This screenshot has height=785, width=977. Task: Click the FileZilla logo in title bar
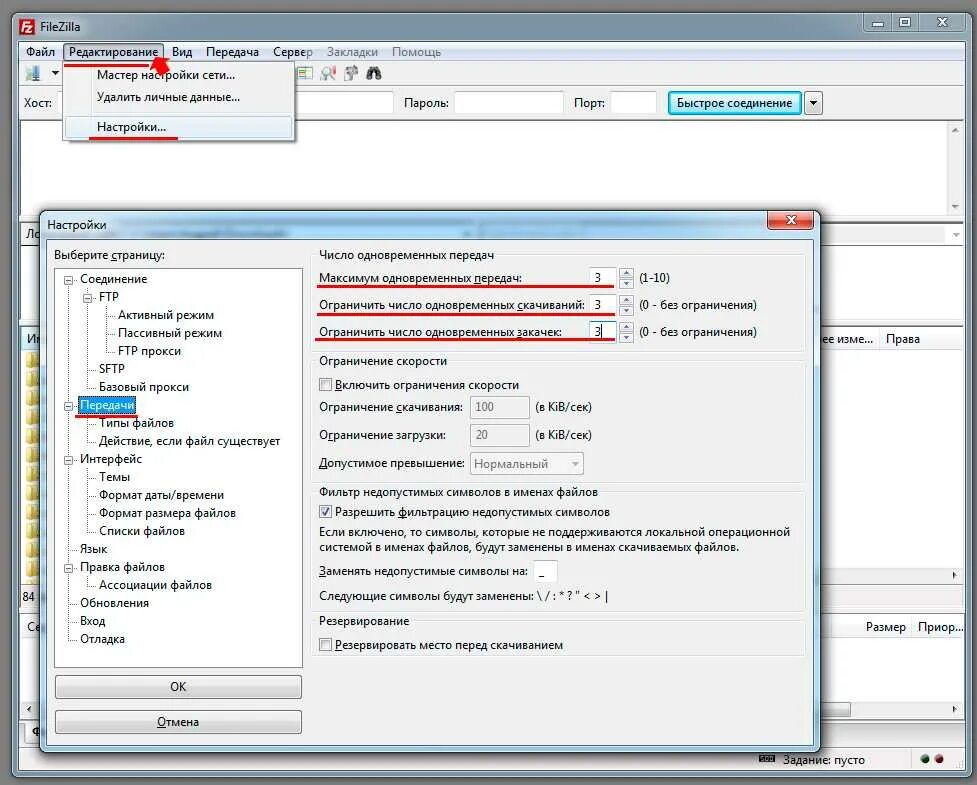(x=27, y=27)
